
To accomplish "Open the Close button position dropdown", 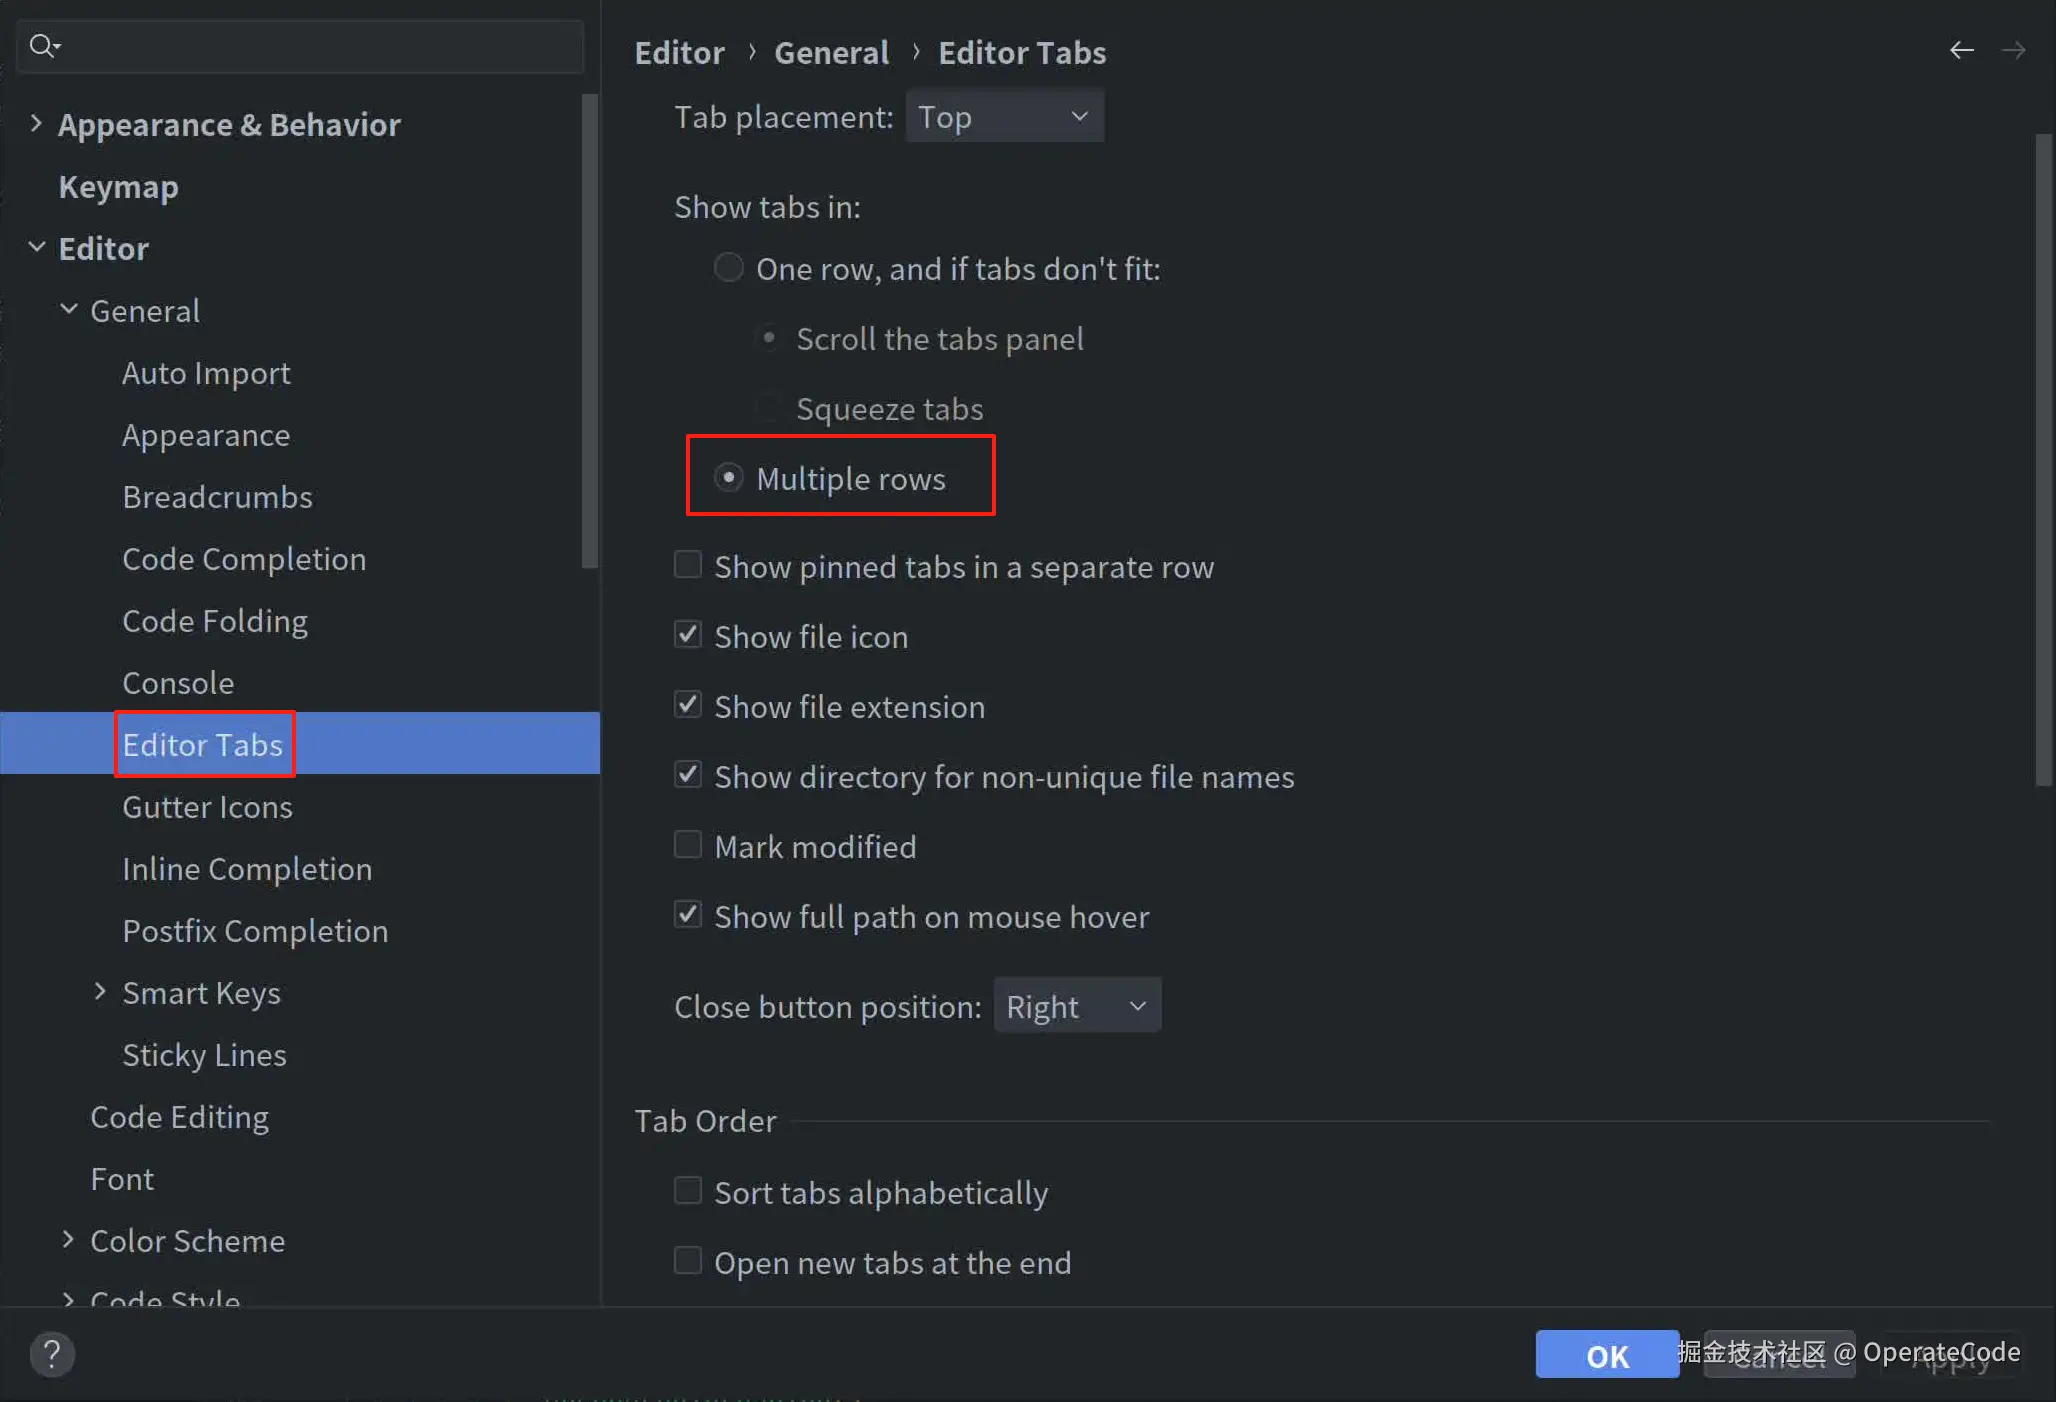I will pos(1077,1006).
